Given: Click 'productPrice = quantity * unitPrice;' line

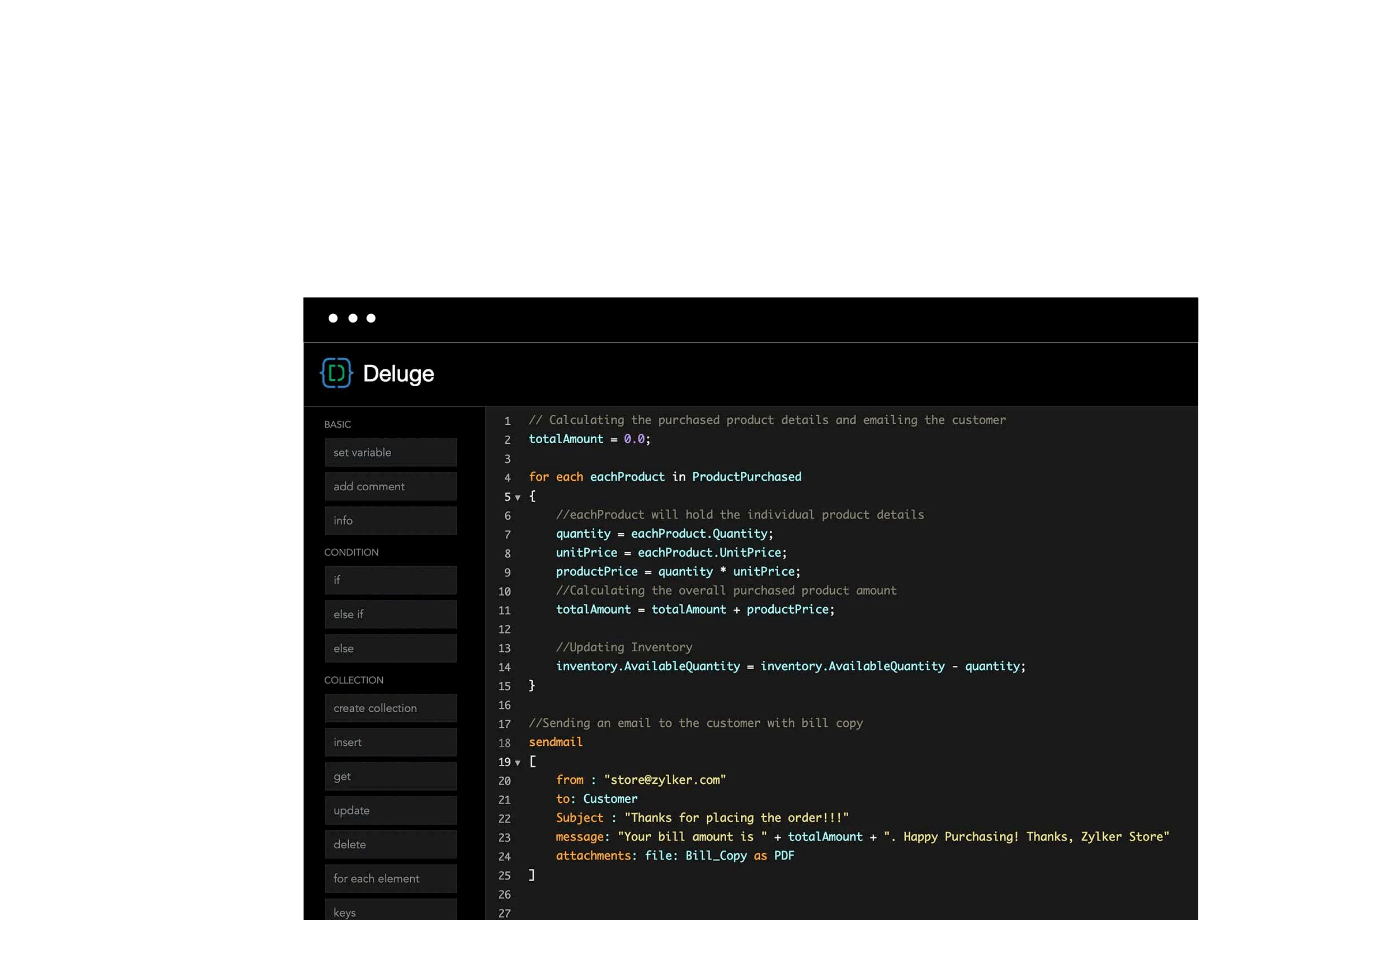Looking at the screenshot, I should pyautogui.click(x=678, y=572).
